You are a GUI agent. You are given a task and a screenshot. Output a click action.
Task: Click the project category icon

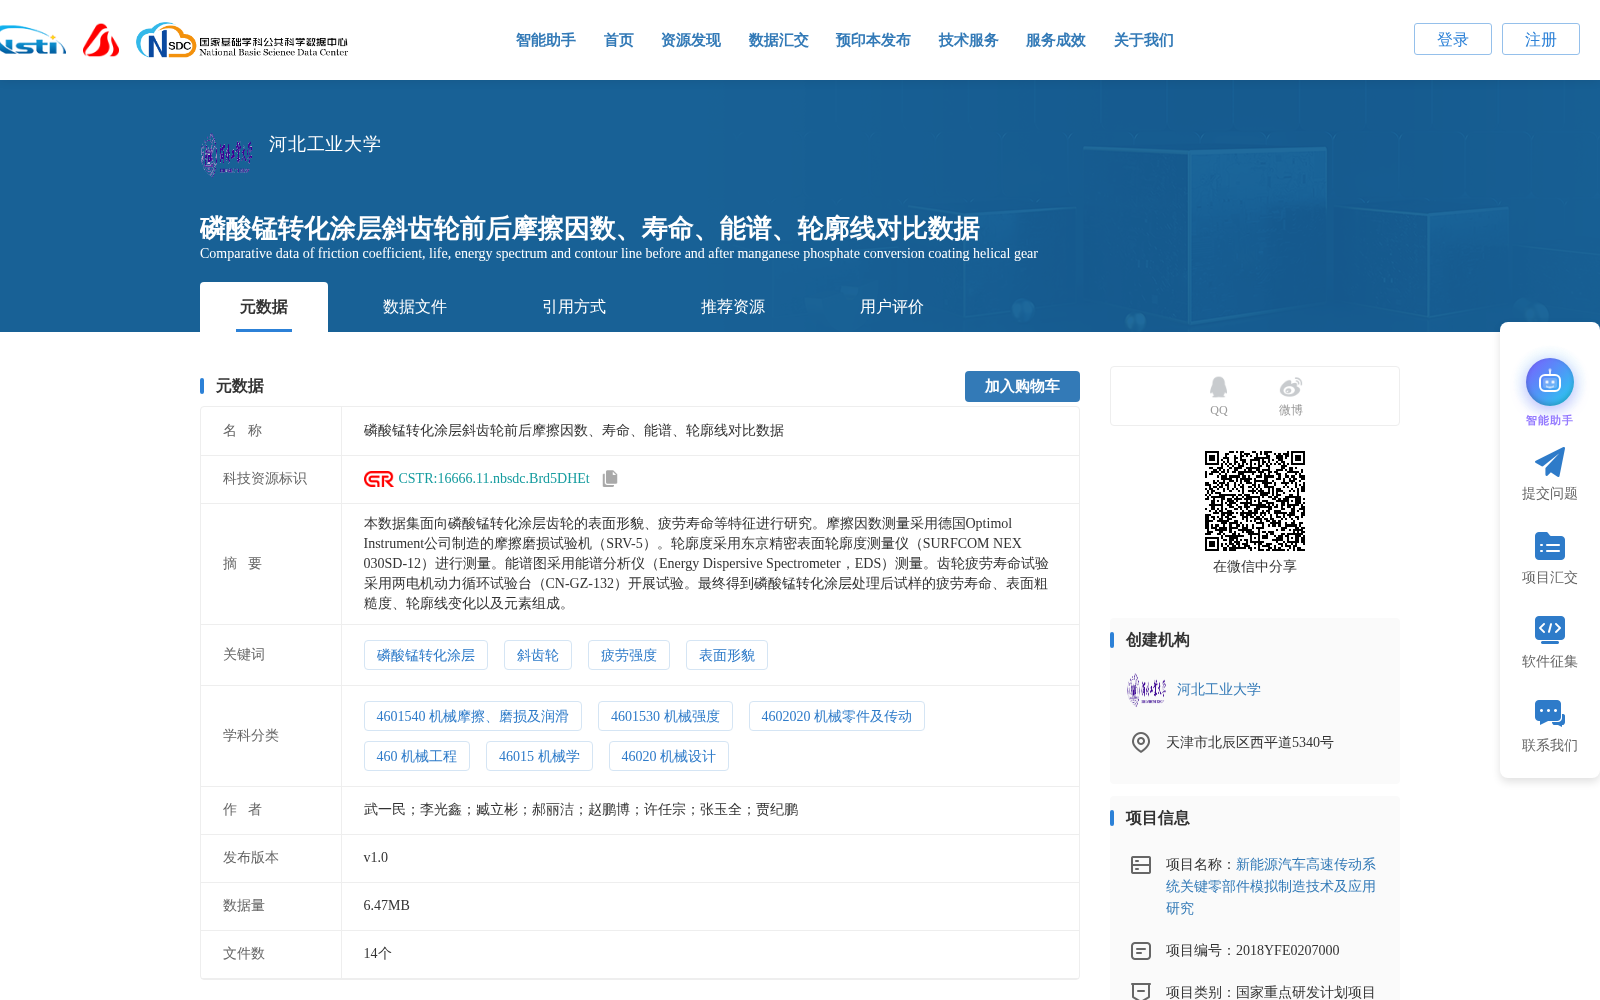tap(1140, 991)
